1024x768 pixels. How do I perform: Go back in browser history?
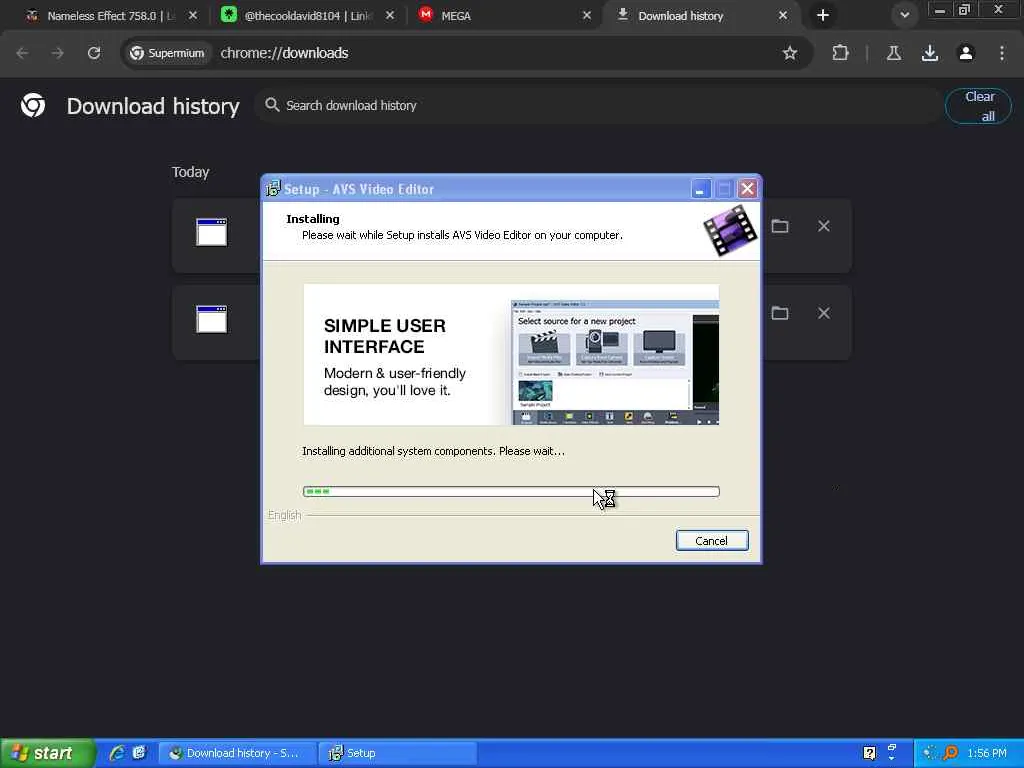click(x=22, y=53)
